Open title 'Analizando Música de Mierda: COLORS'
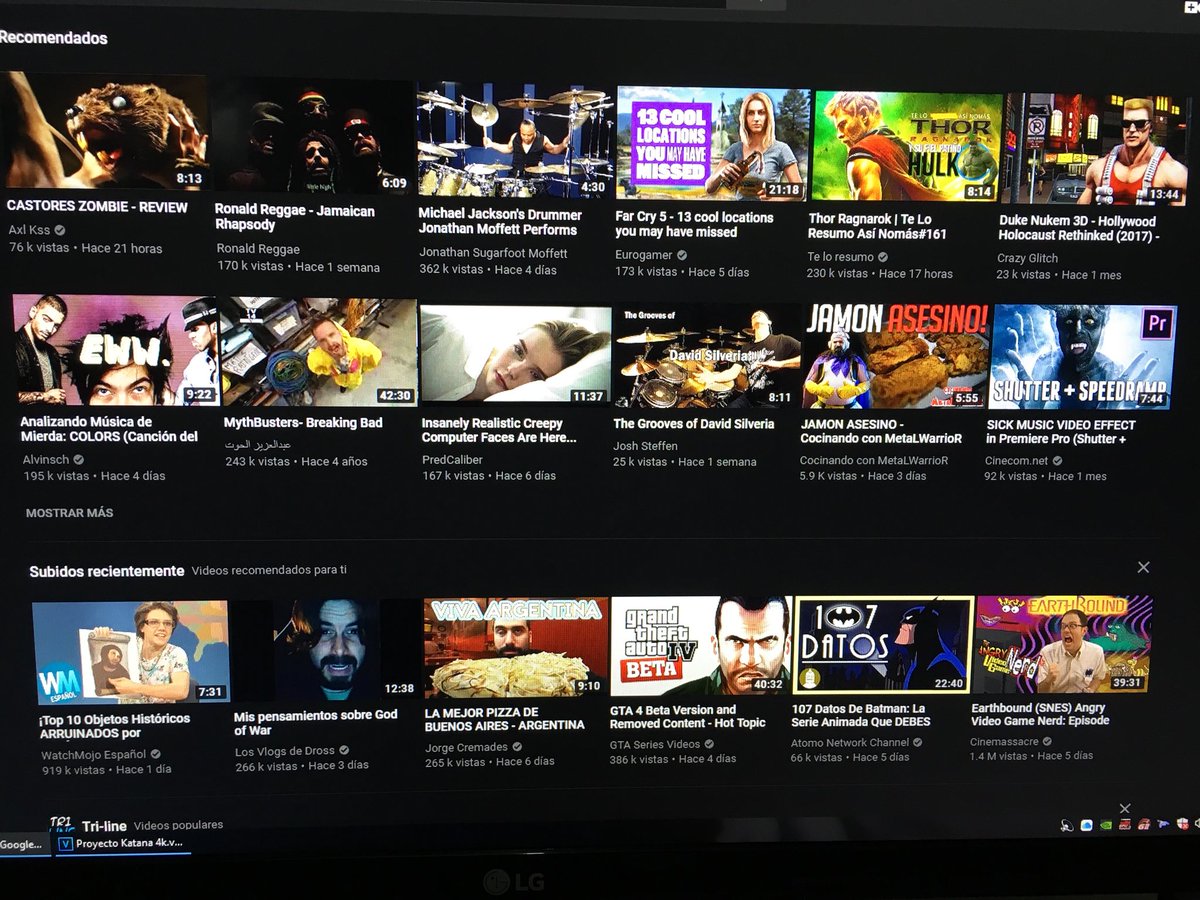This screenshot has width=1200, height=900. (109, 429)
